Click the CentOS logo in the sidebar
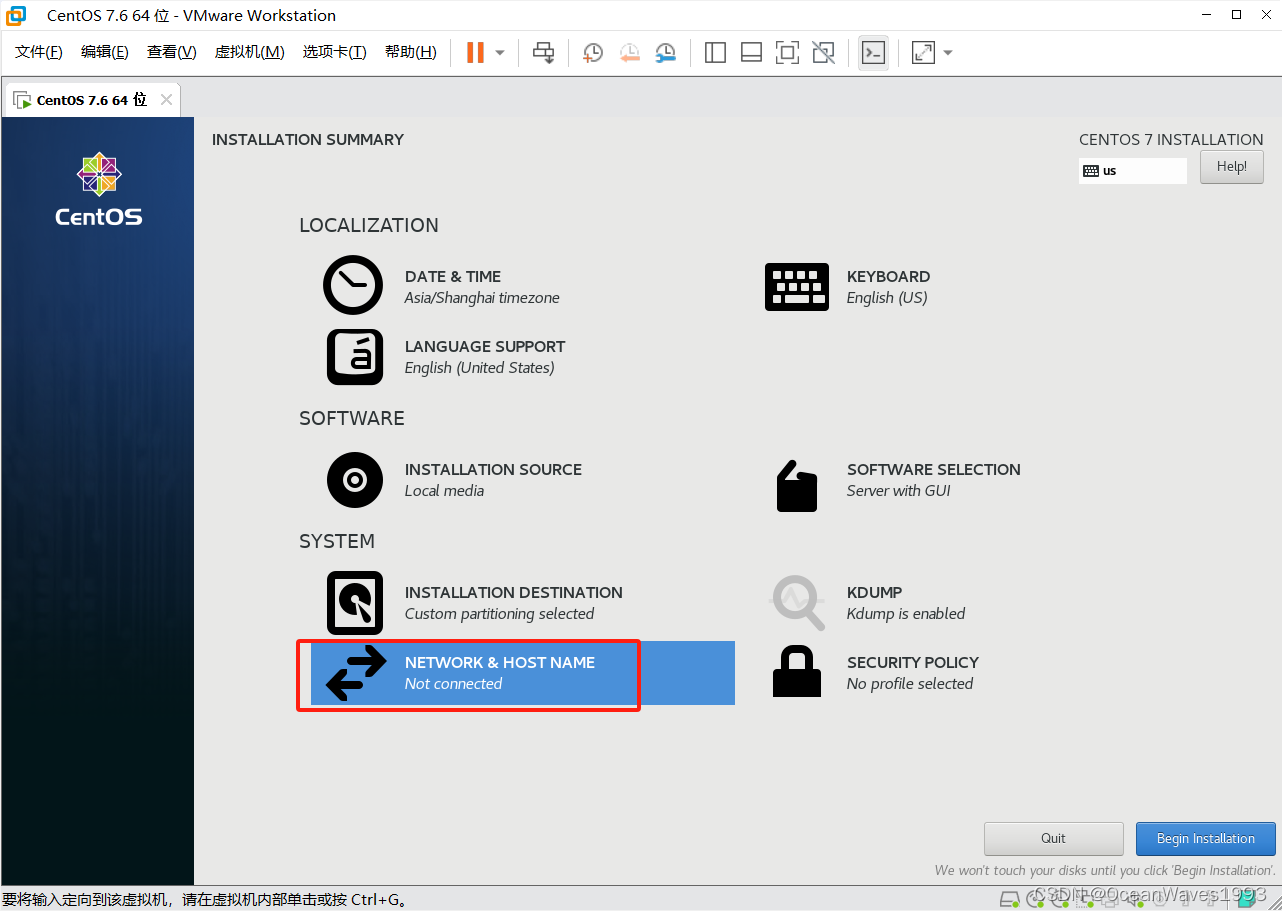The image size is (1282, 911). (x=99, y=189)
